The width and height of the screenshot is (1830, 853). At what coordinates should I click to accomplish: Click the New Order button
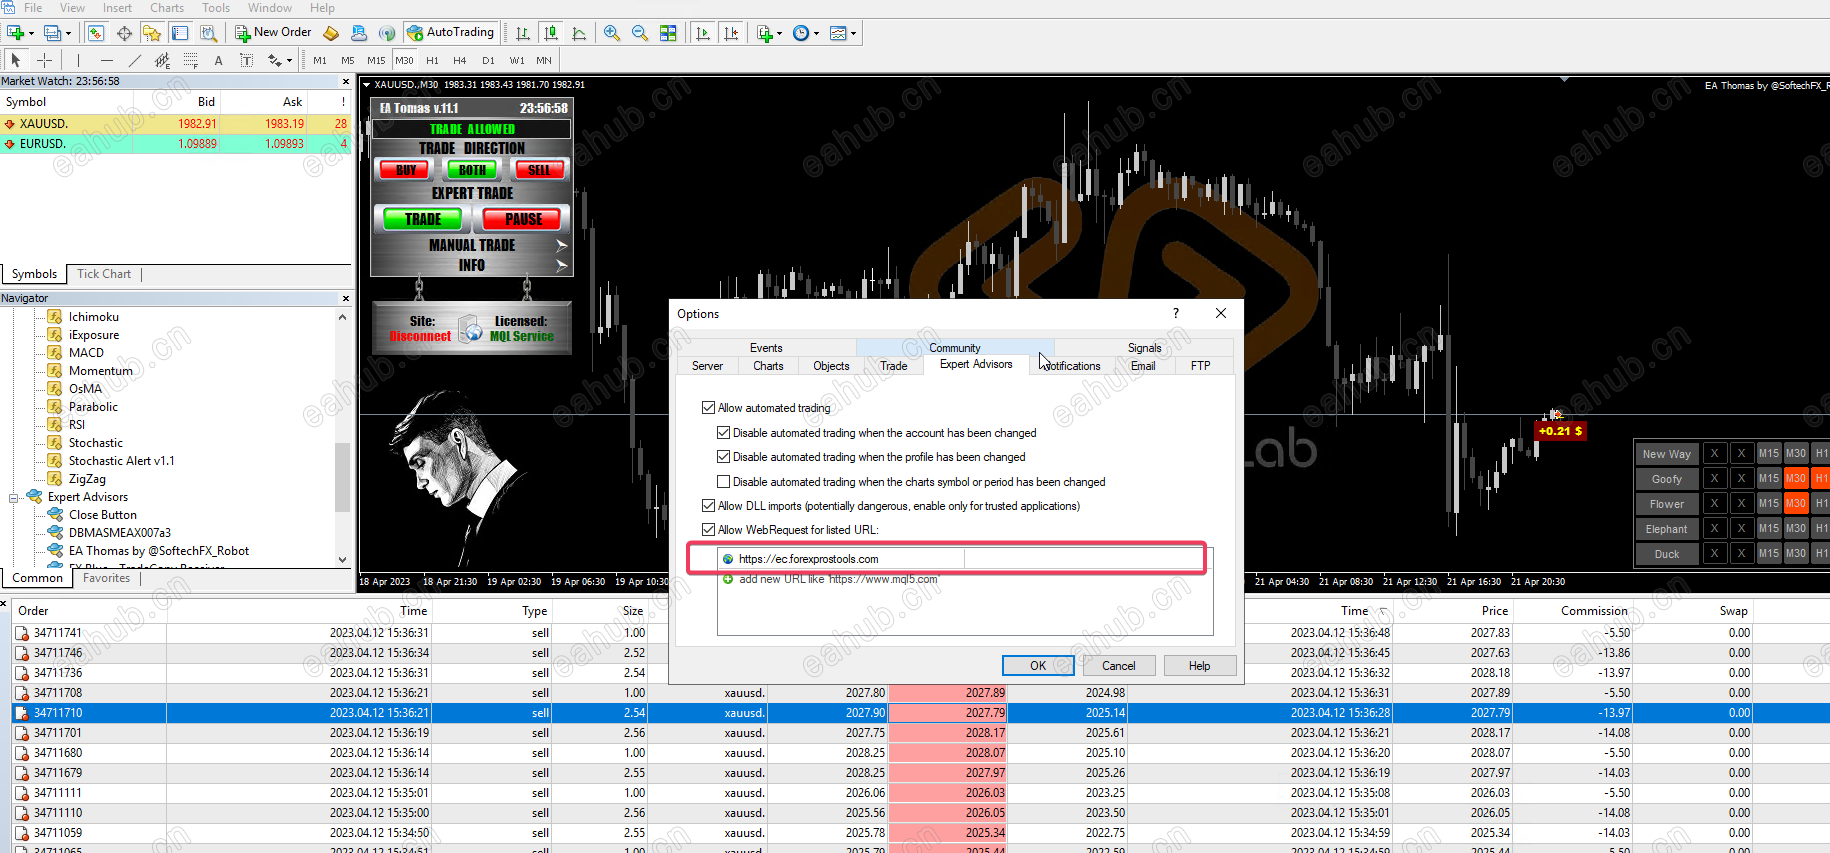point(273,33)
